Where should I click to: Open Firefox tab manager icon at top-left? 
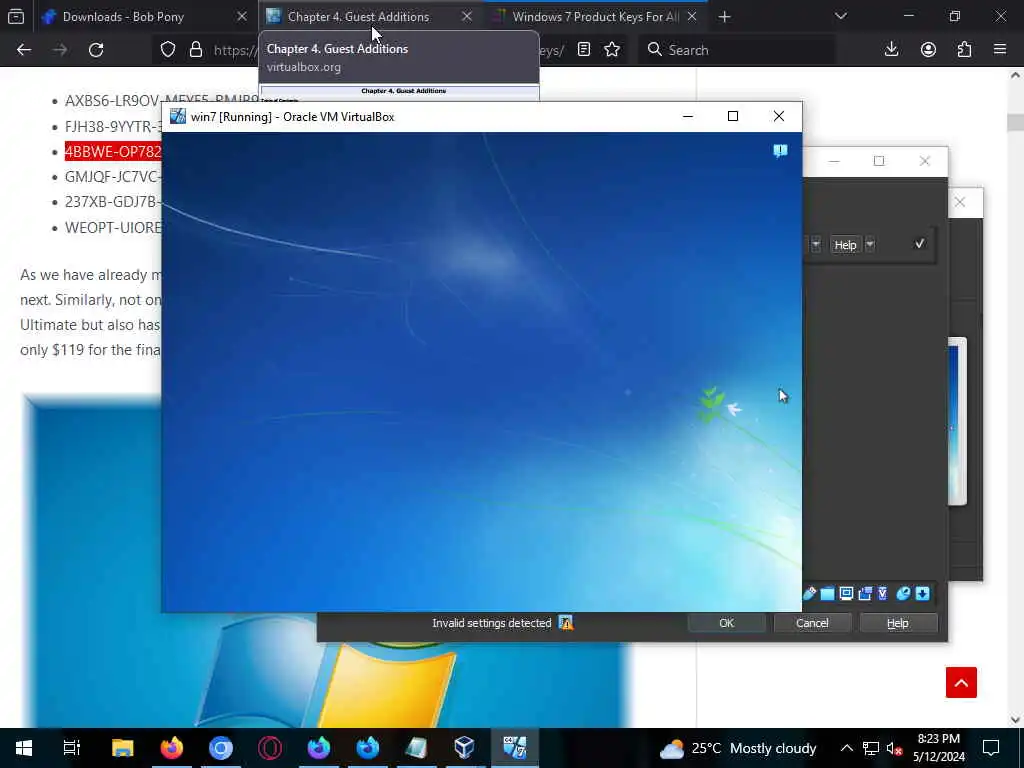tap(16, 16)
